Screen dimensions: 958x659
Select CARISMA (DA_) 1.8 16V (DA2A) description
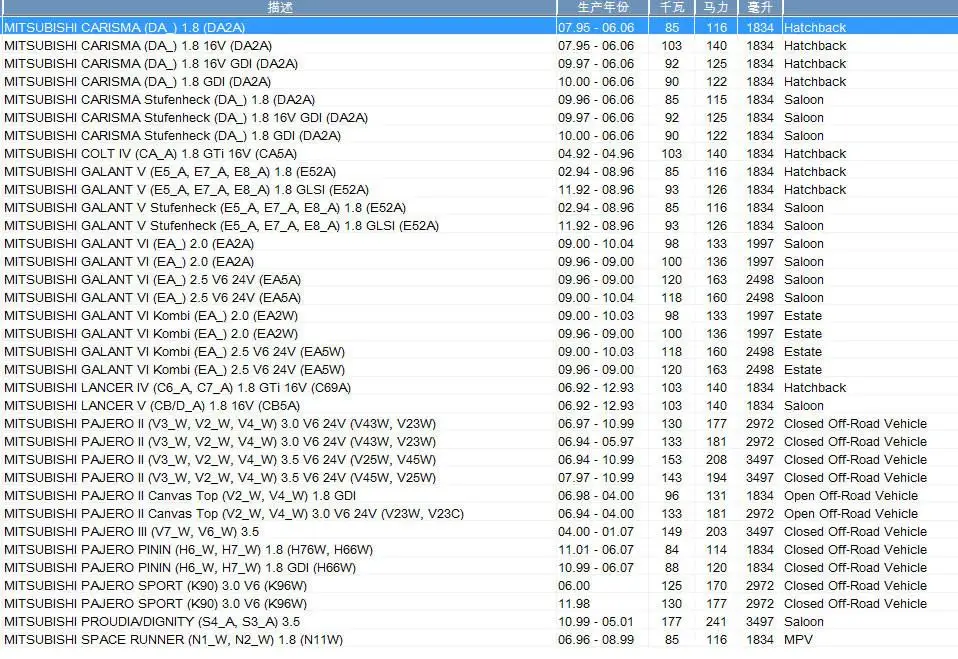(x=138, y=46)
